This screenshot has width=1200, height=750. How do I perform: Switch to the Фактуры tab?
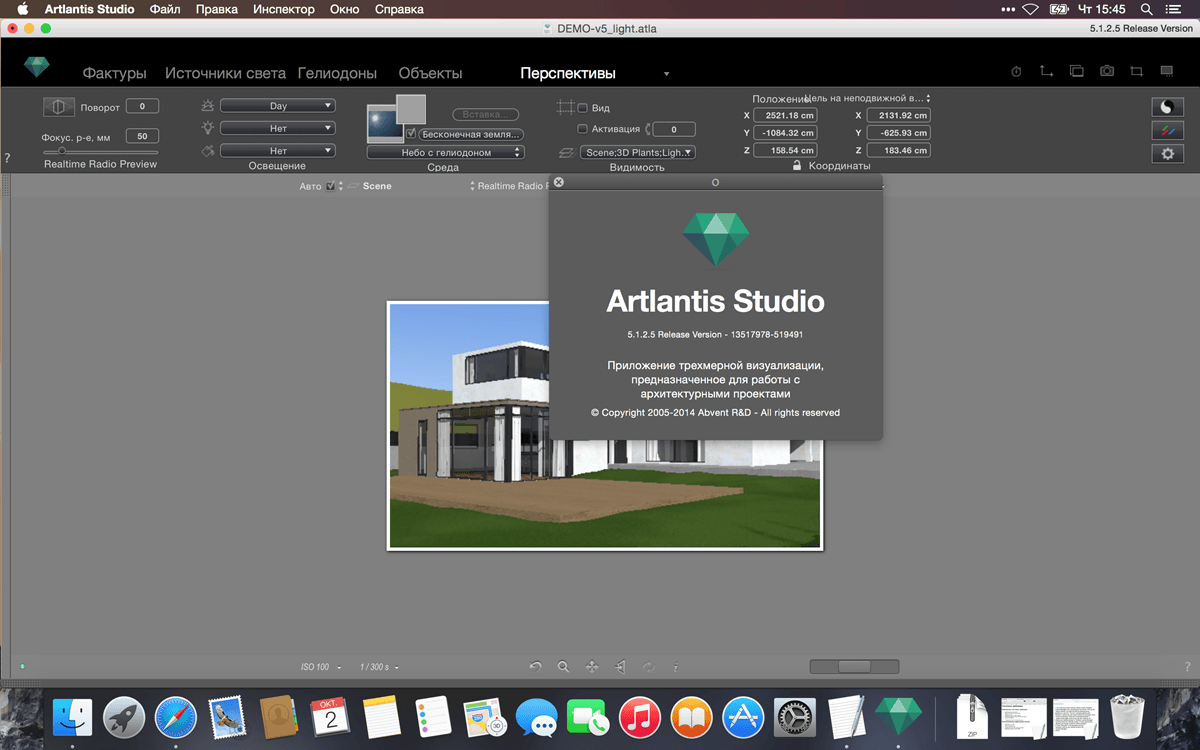pos(114,73)
